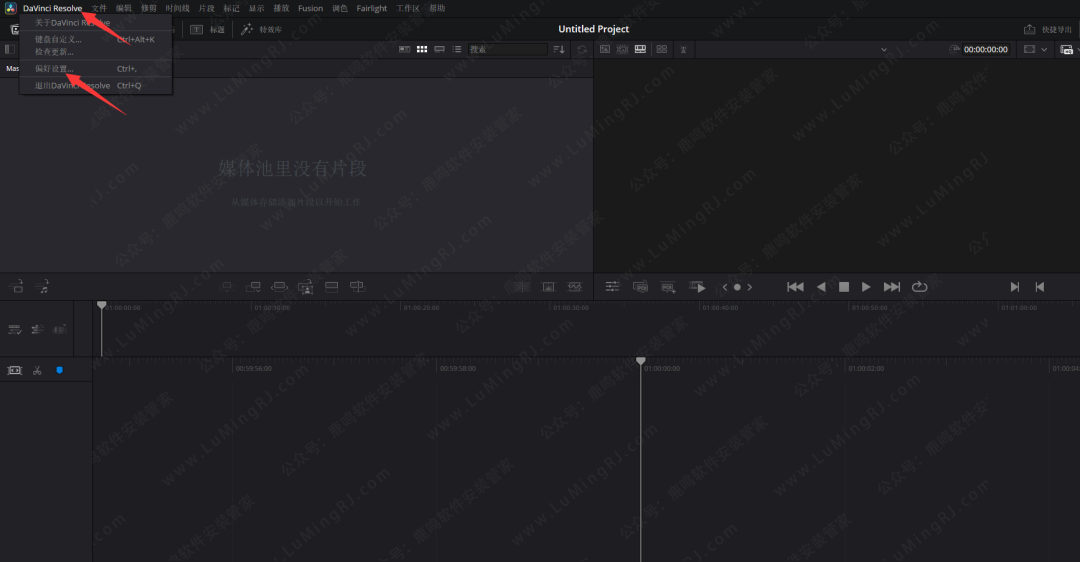Image resolution: width=1080 pixels, height=562 pixels.
Task: Expand the viewer clip name dropdown
Action: (x=883, y=49)
